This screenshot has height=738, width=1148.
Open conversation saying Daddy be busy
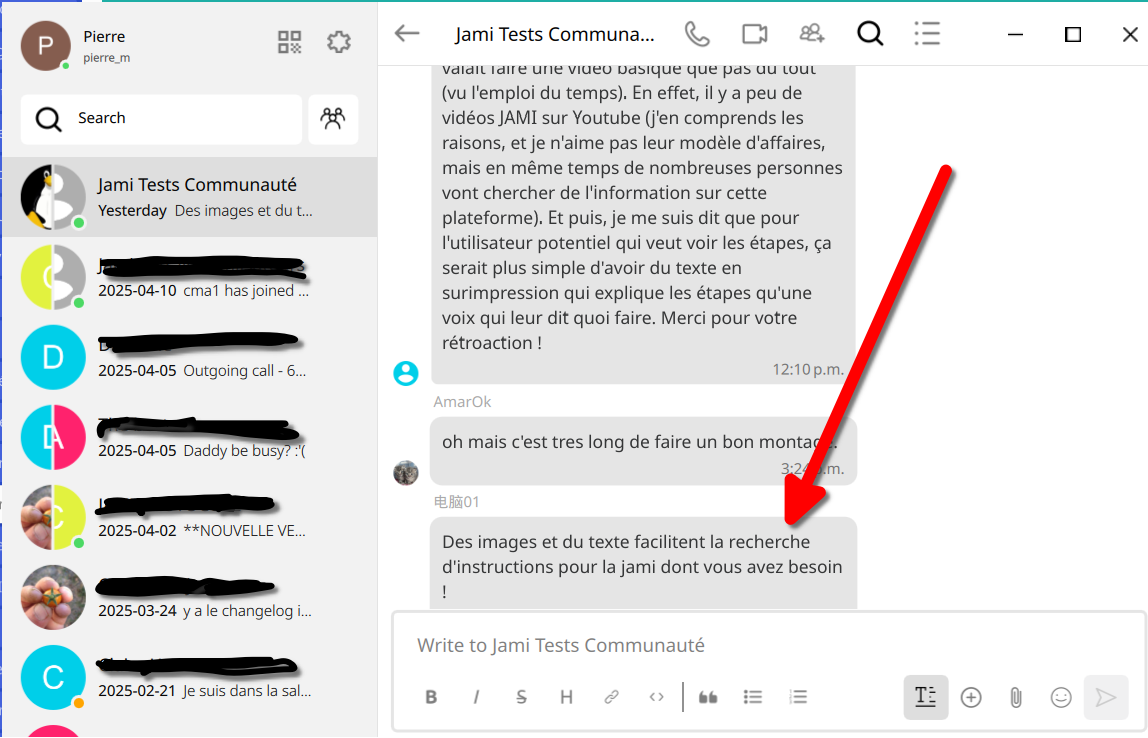pos(190,437)
